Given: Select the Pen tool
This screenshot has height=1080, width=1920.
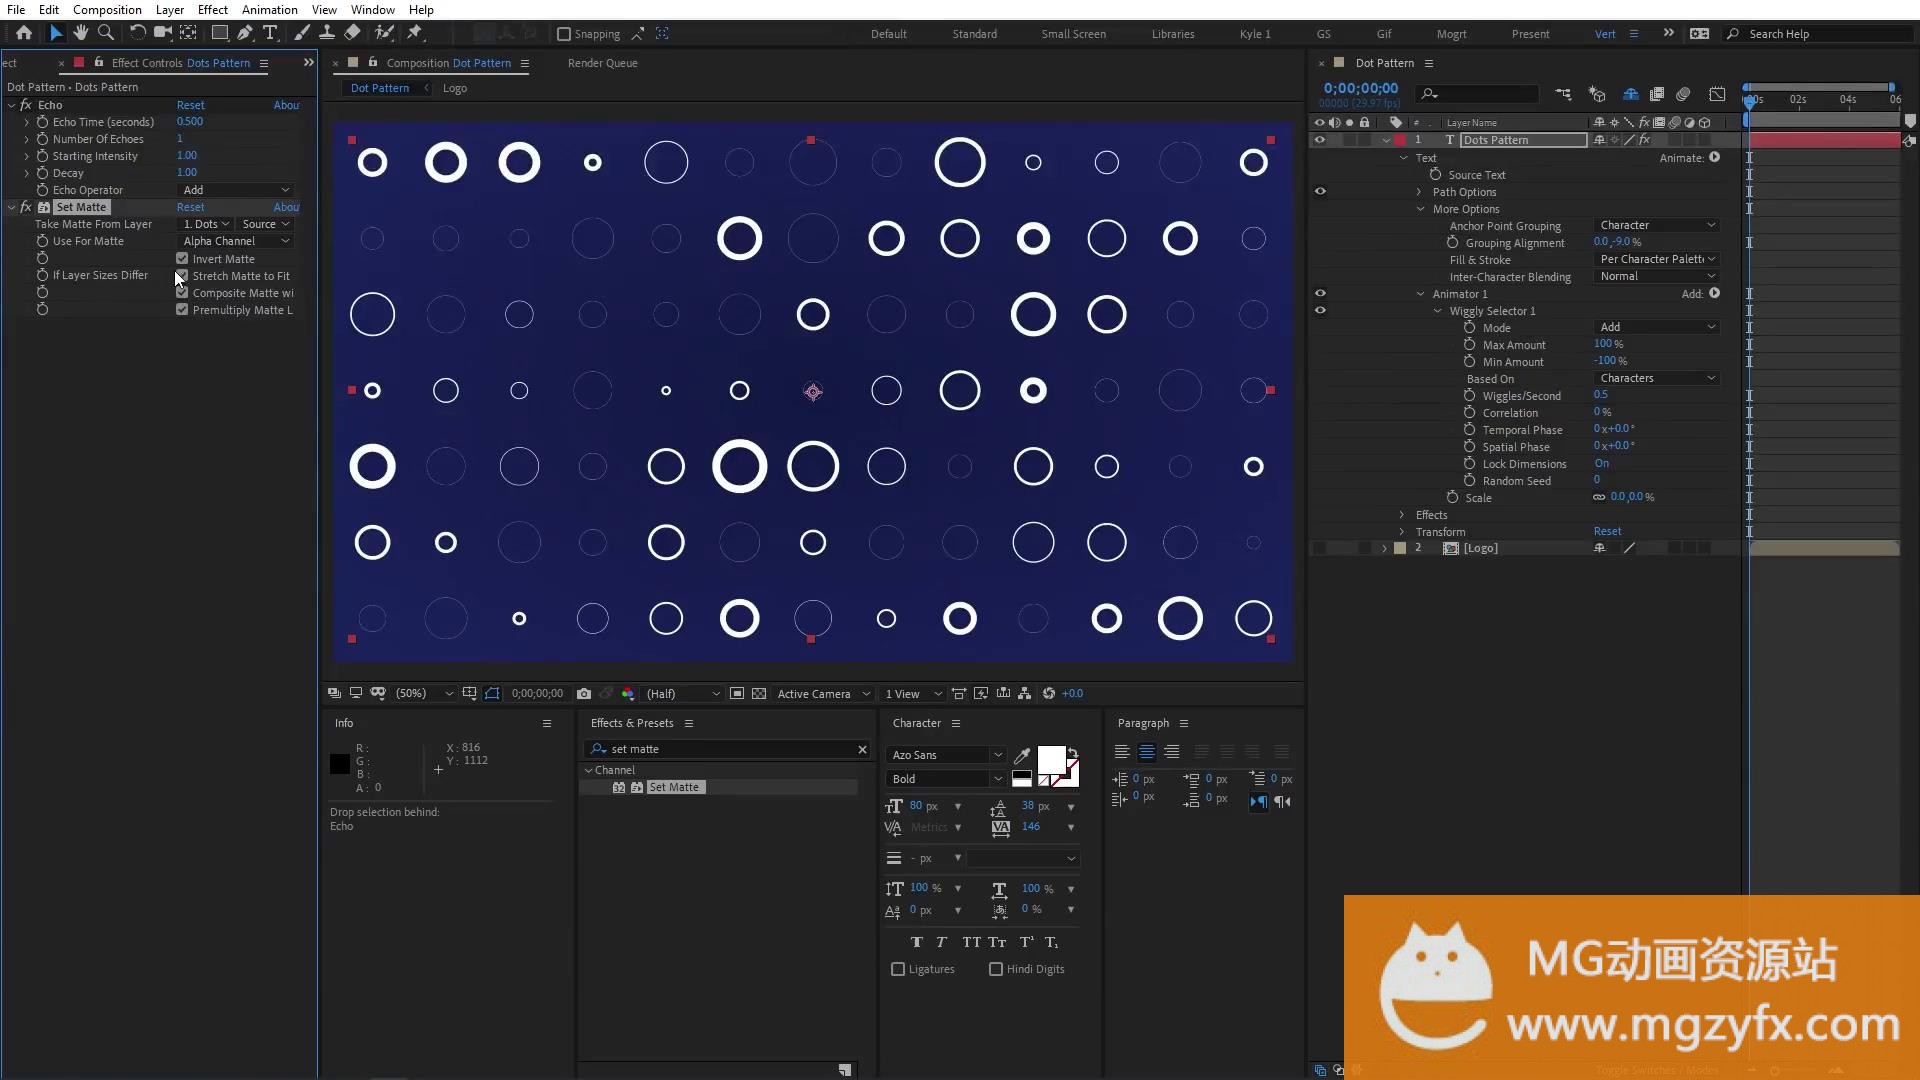Looking at the screenshot, I should pyautogui.click(x=245, y=33).
